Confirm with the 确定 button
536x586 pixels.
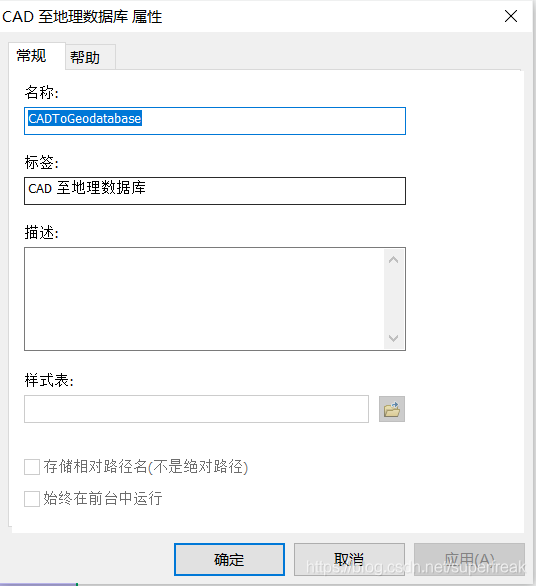[229, 559]
